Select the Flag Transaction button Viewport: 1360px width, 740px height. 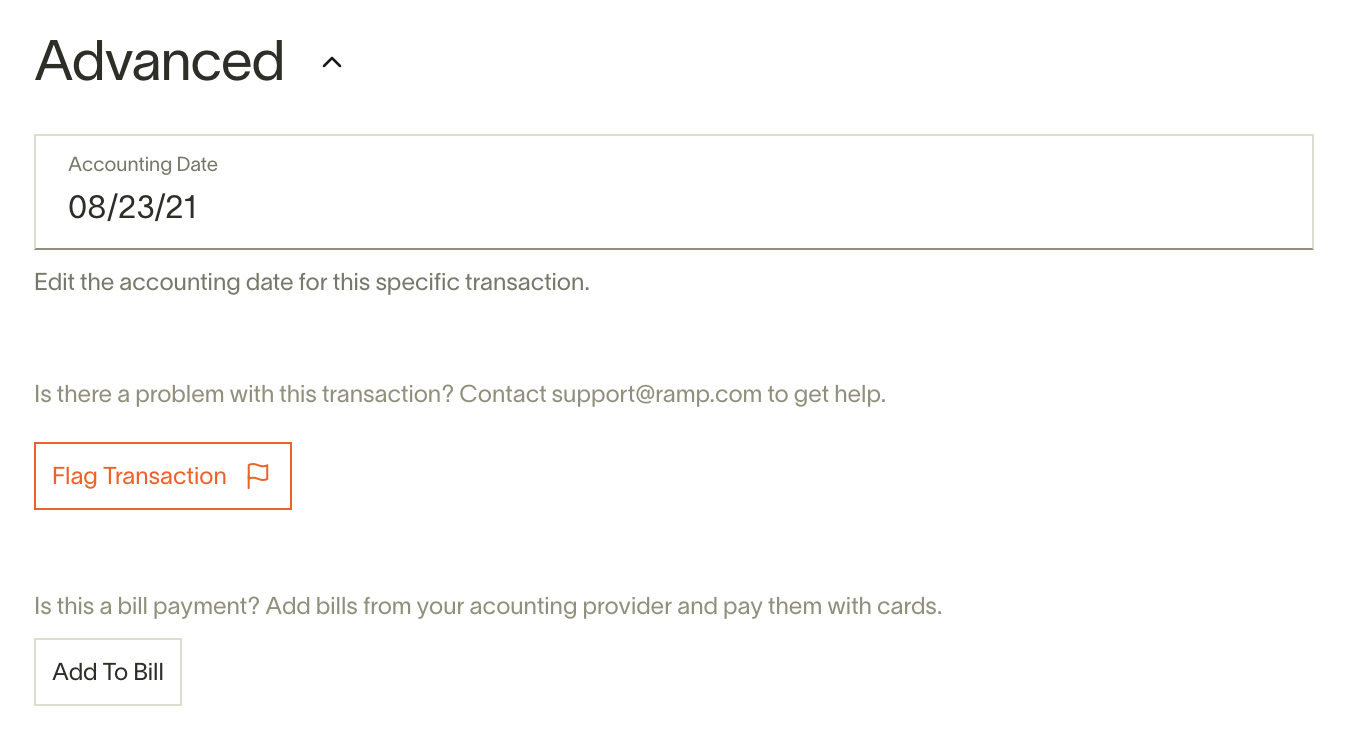[163, 476]
